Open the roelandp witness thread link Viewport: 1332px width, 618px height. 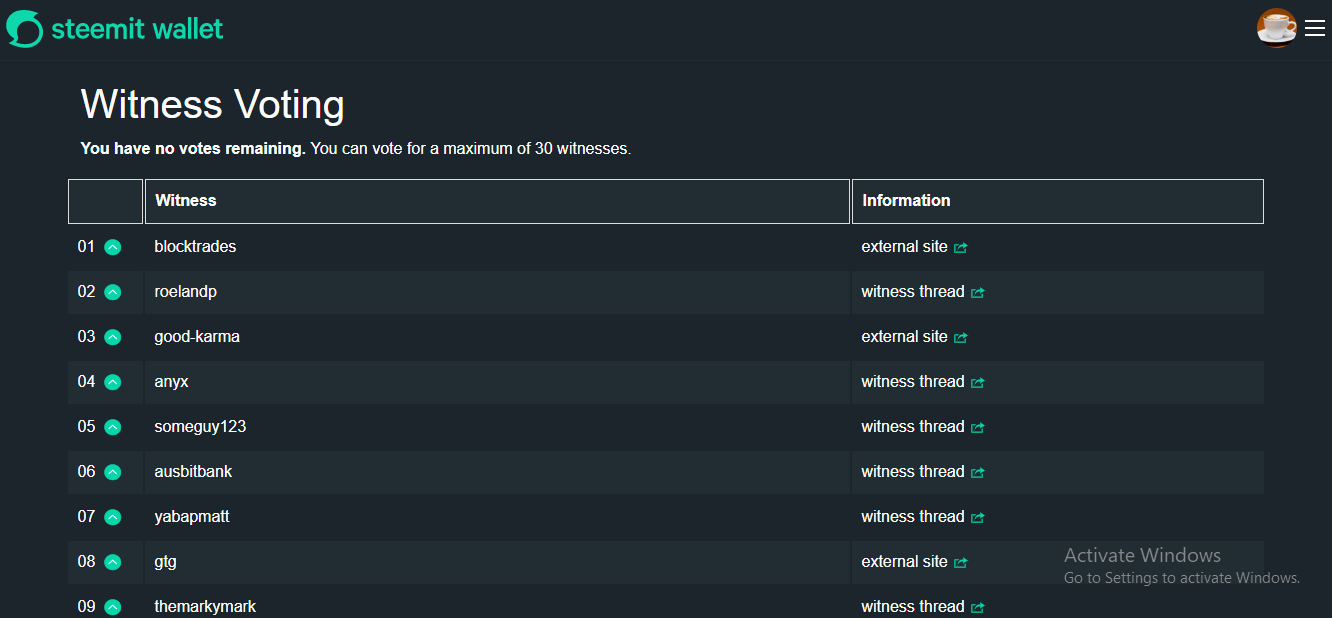(912, 292)
